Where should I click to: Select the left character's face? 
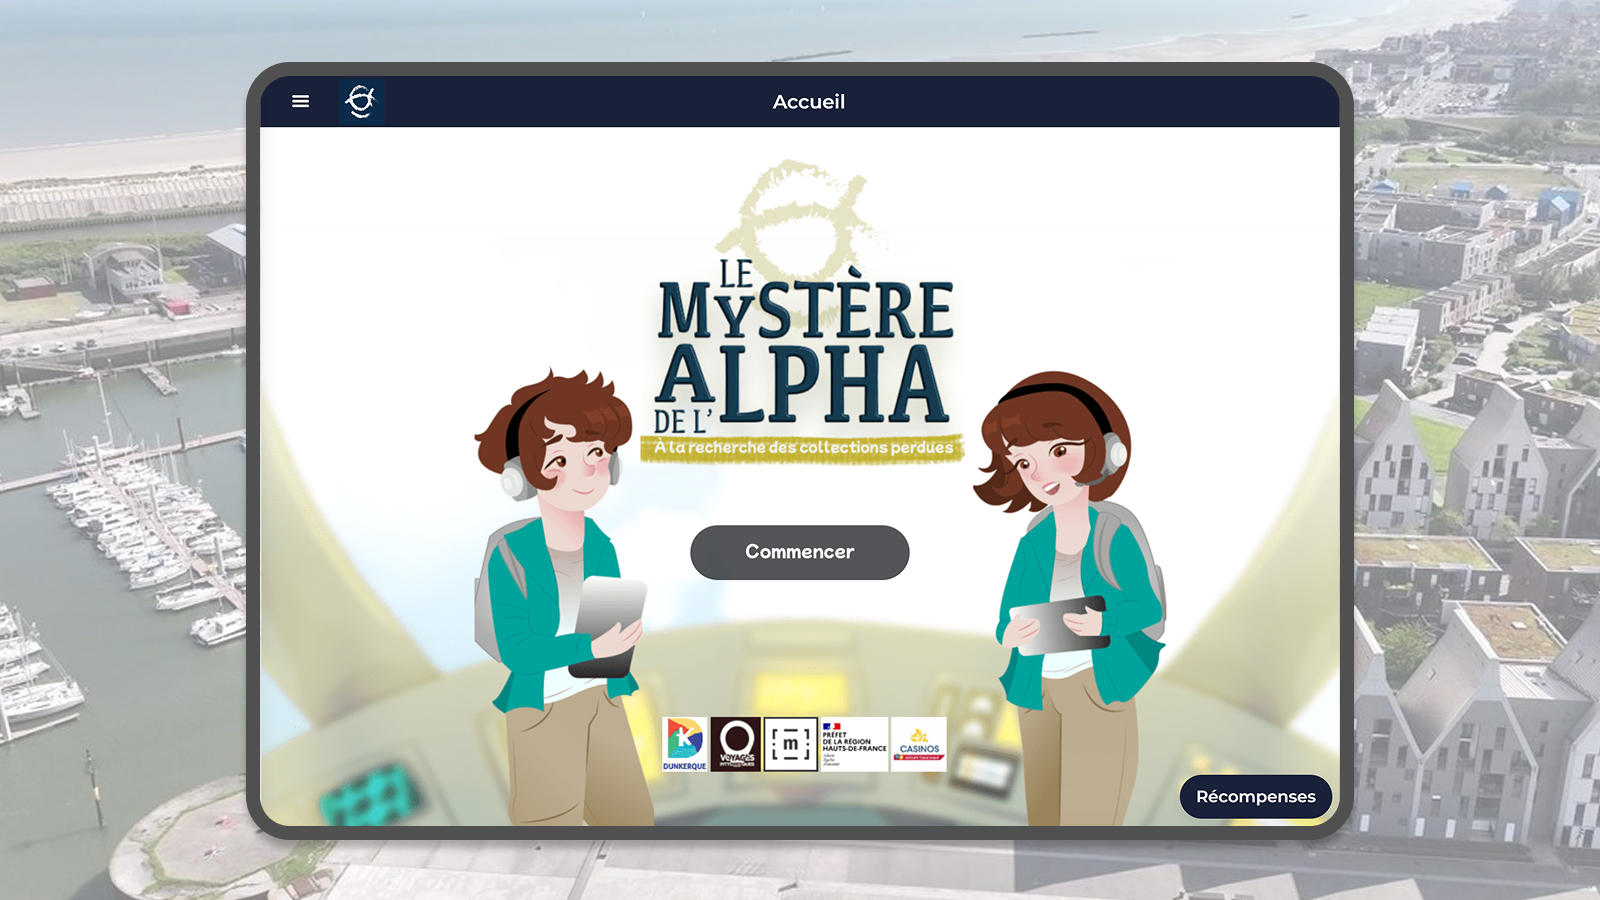pos(575,462)
